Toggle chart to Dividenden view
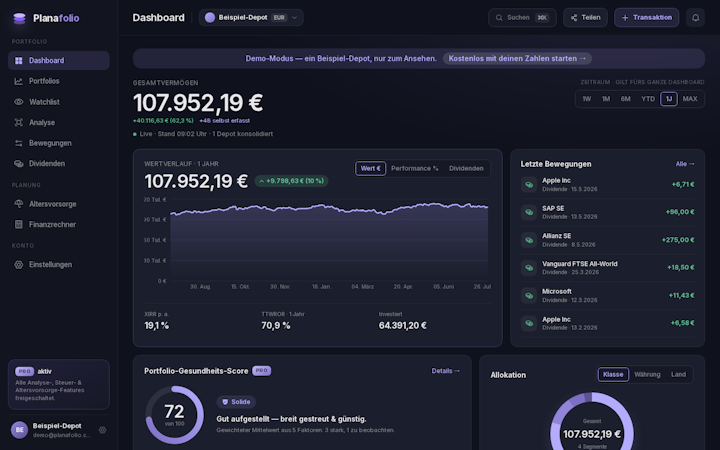Screen dimensions: 720x450 point(466,169)
